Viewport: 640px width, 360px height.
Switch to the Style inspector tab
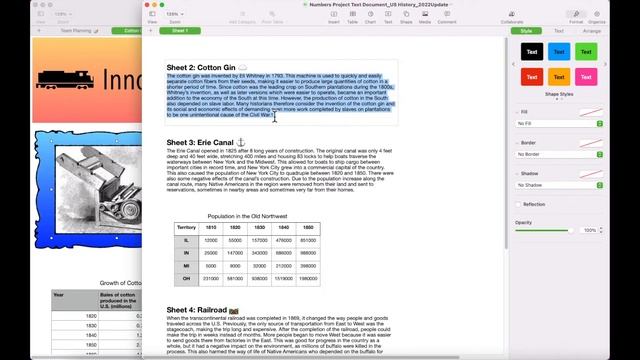(526, 31)
